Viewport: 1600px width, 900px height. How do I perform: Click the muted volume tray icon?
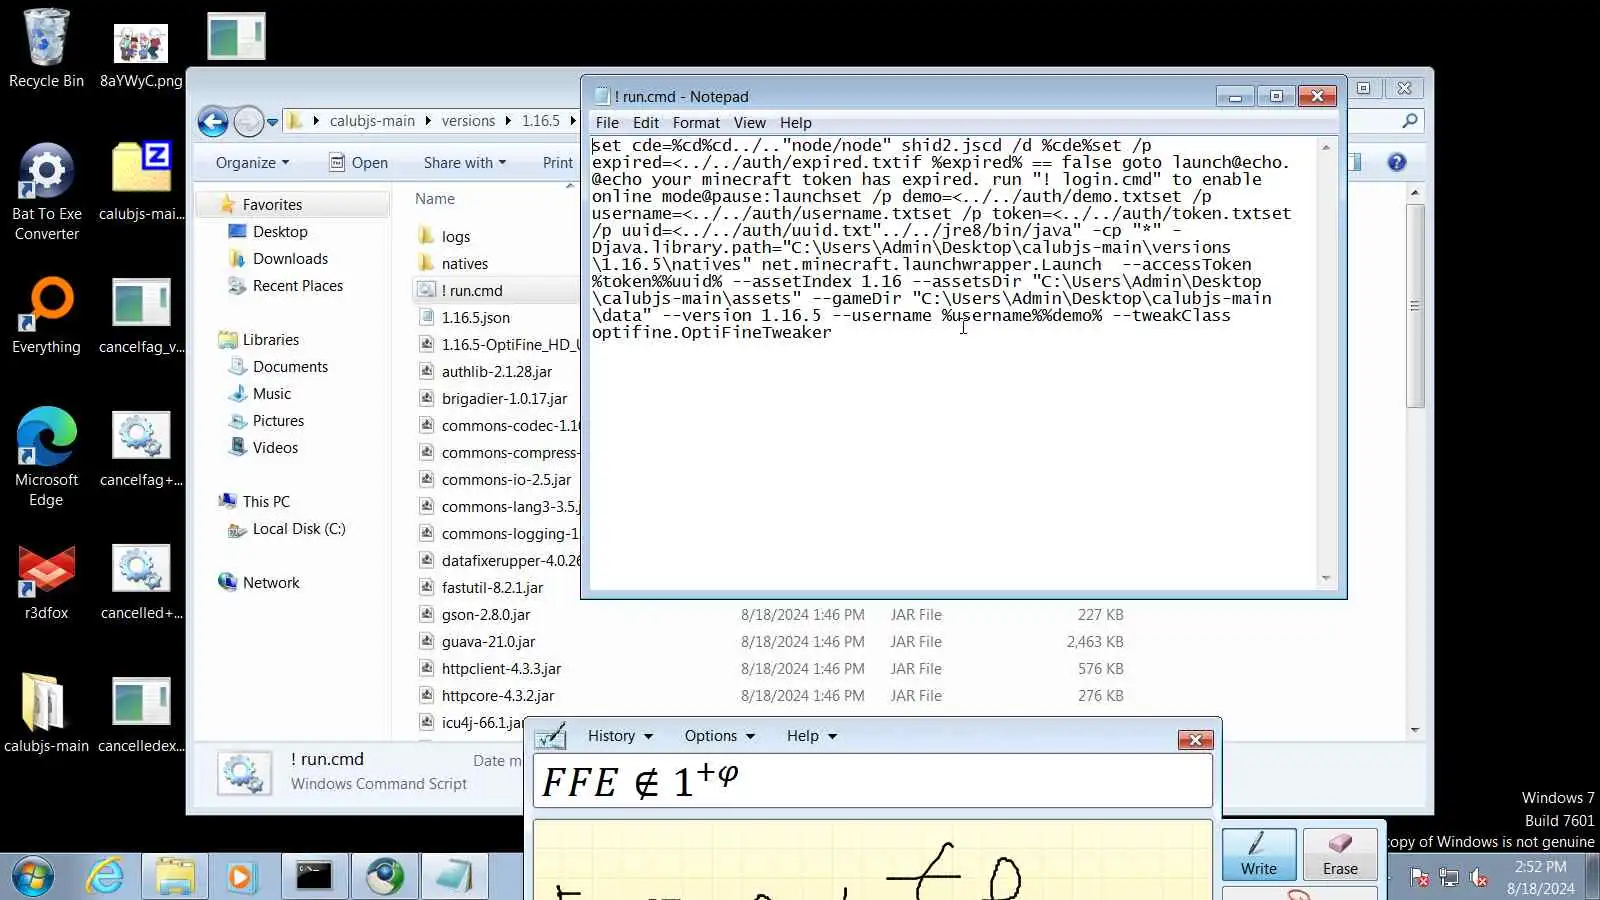1480,878
